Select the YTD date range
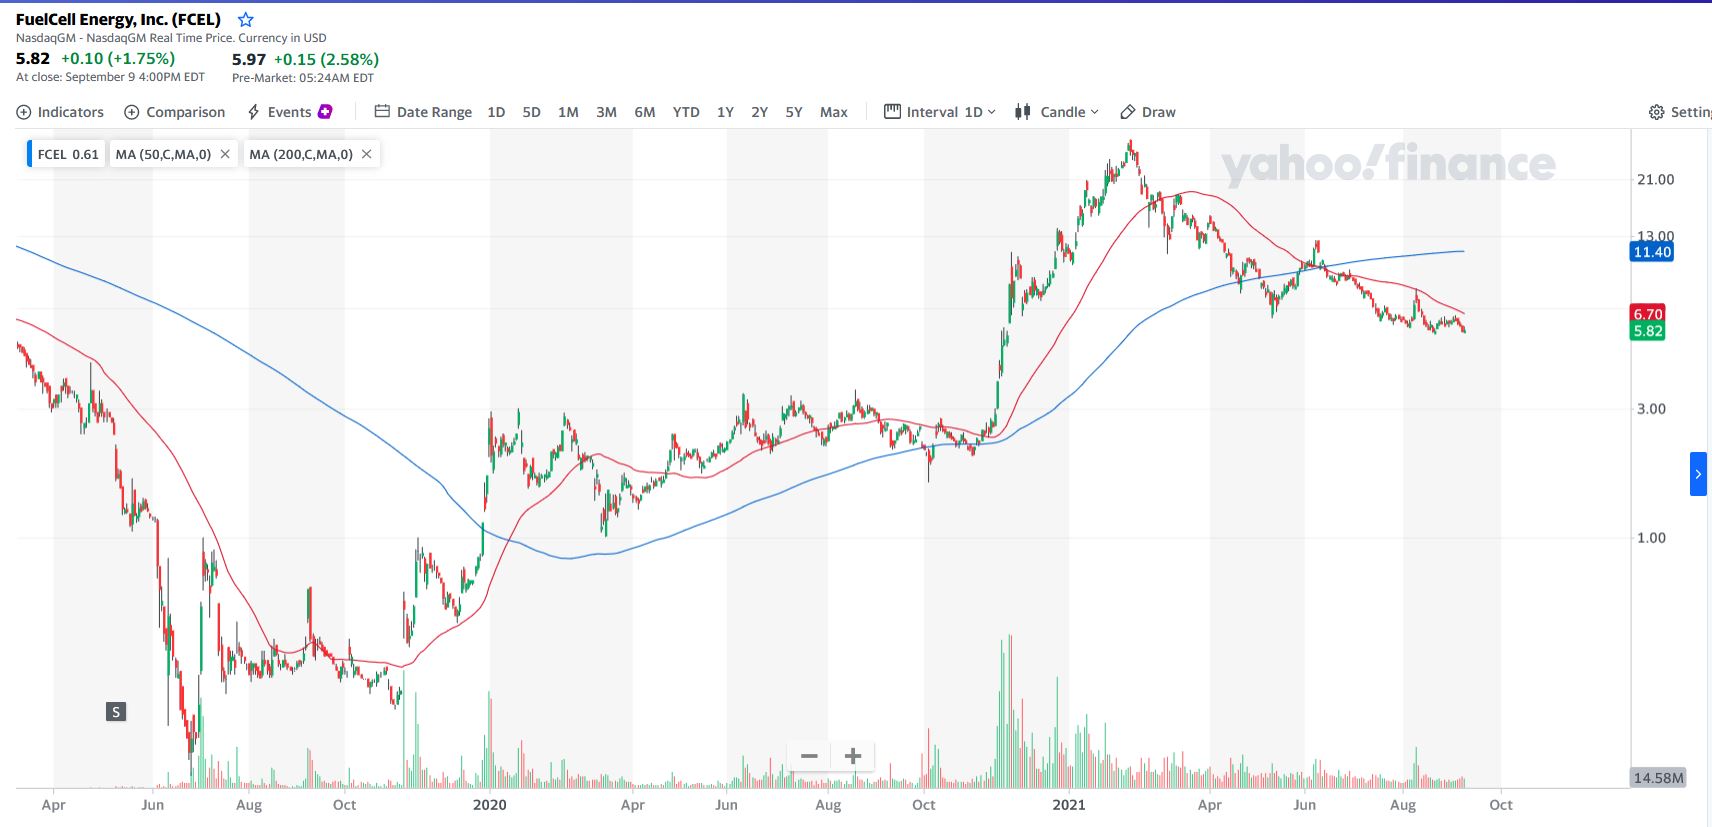Viewport: 1712px width, 827px height. (686, 112)
